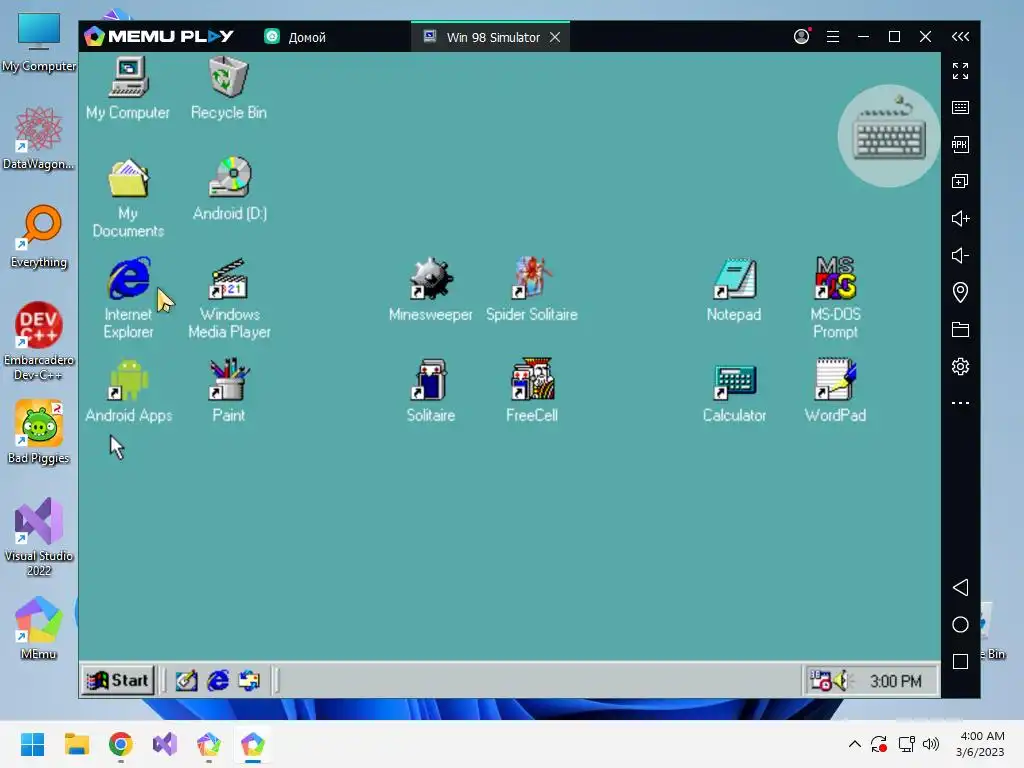Open MEmu key mapping keyboard icon
The height and width of the screenshot is (768, 1024).
(x=960, y=107)
